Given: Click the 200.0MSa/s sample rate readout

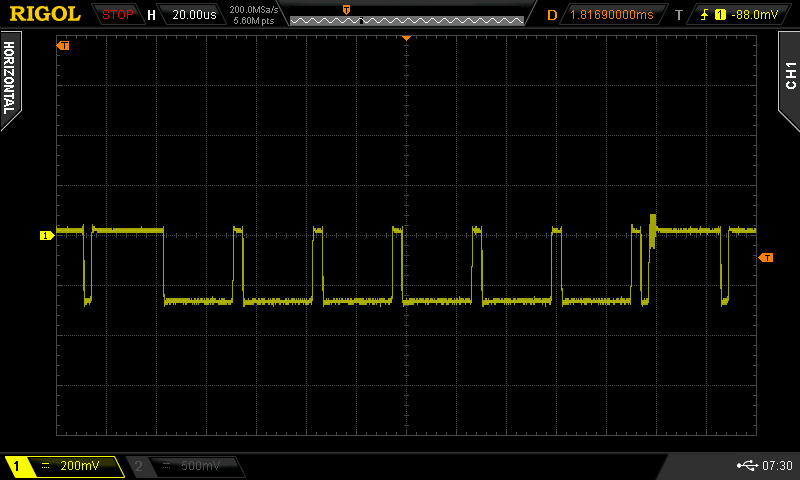Looking at the screenshot, I should pos(254,10).
